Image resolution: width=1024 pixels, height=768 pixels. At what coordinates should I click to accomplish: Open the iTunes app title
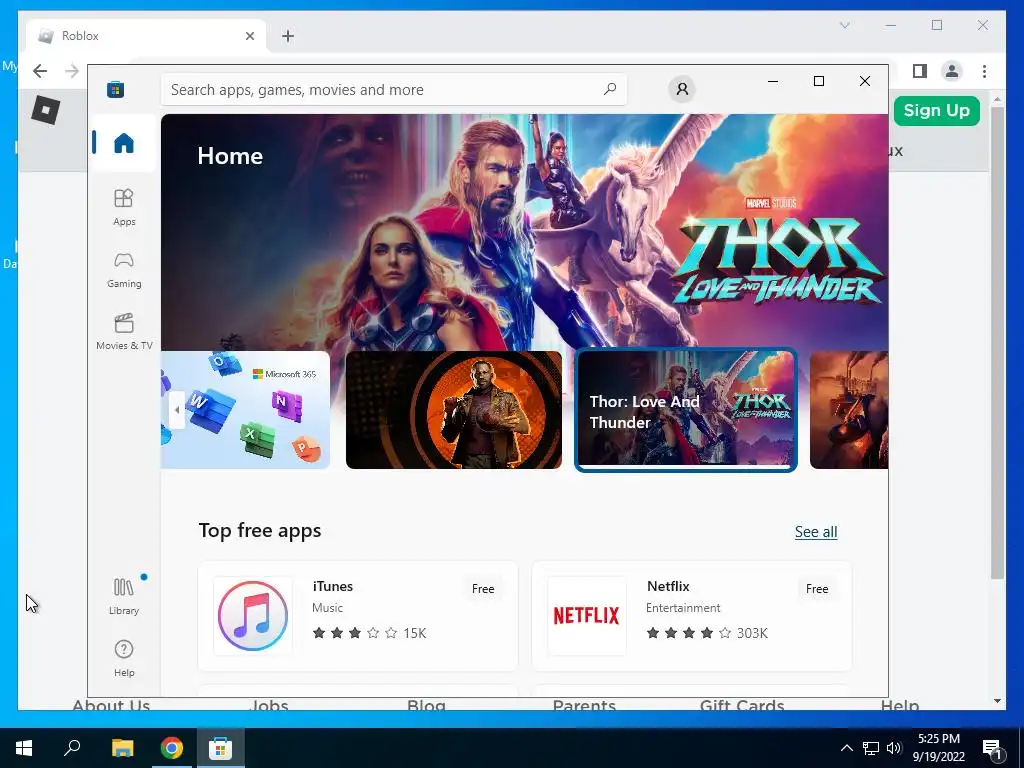pyautogui.click(x=333, y=586)
